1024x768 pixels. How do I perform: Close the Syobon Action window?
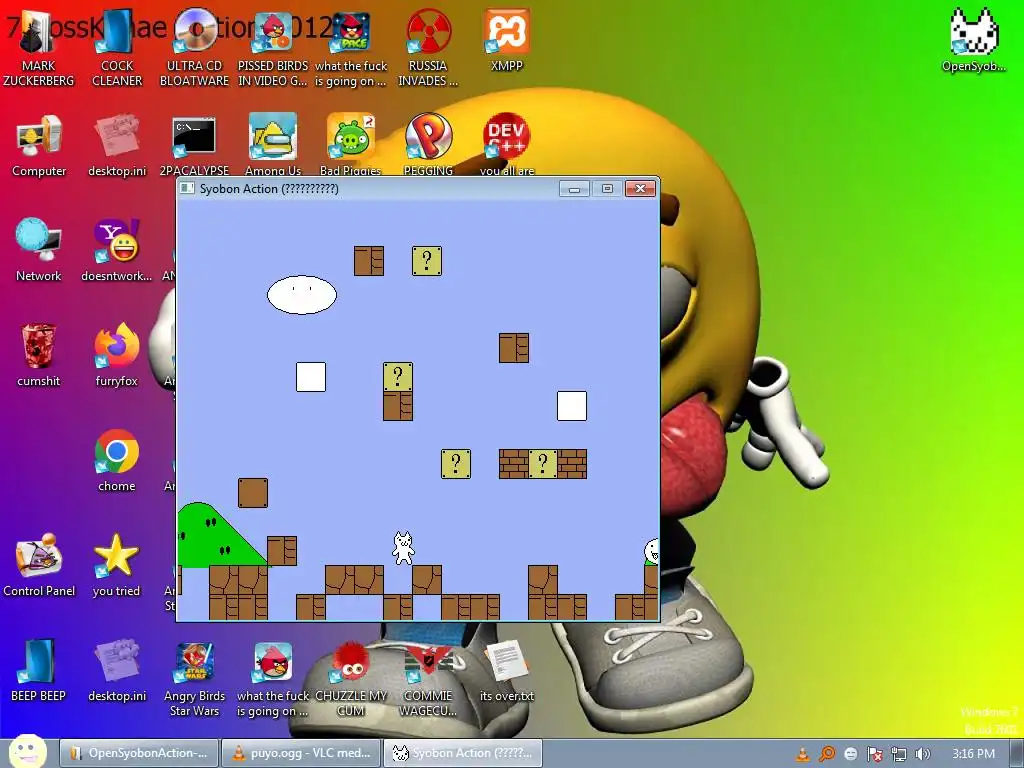pyautogui.click(x=640, y=189)
